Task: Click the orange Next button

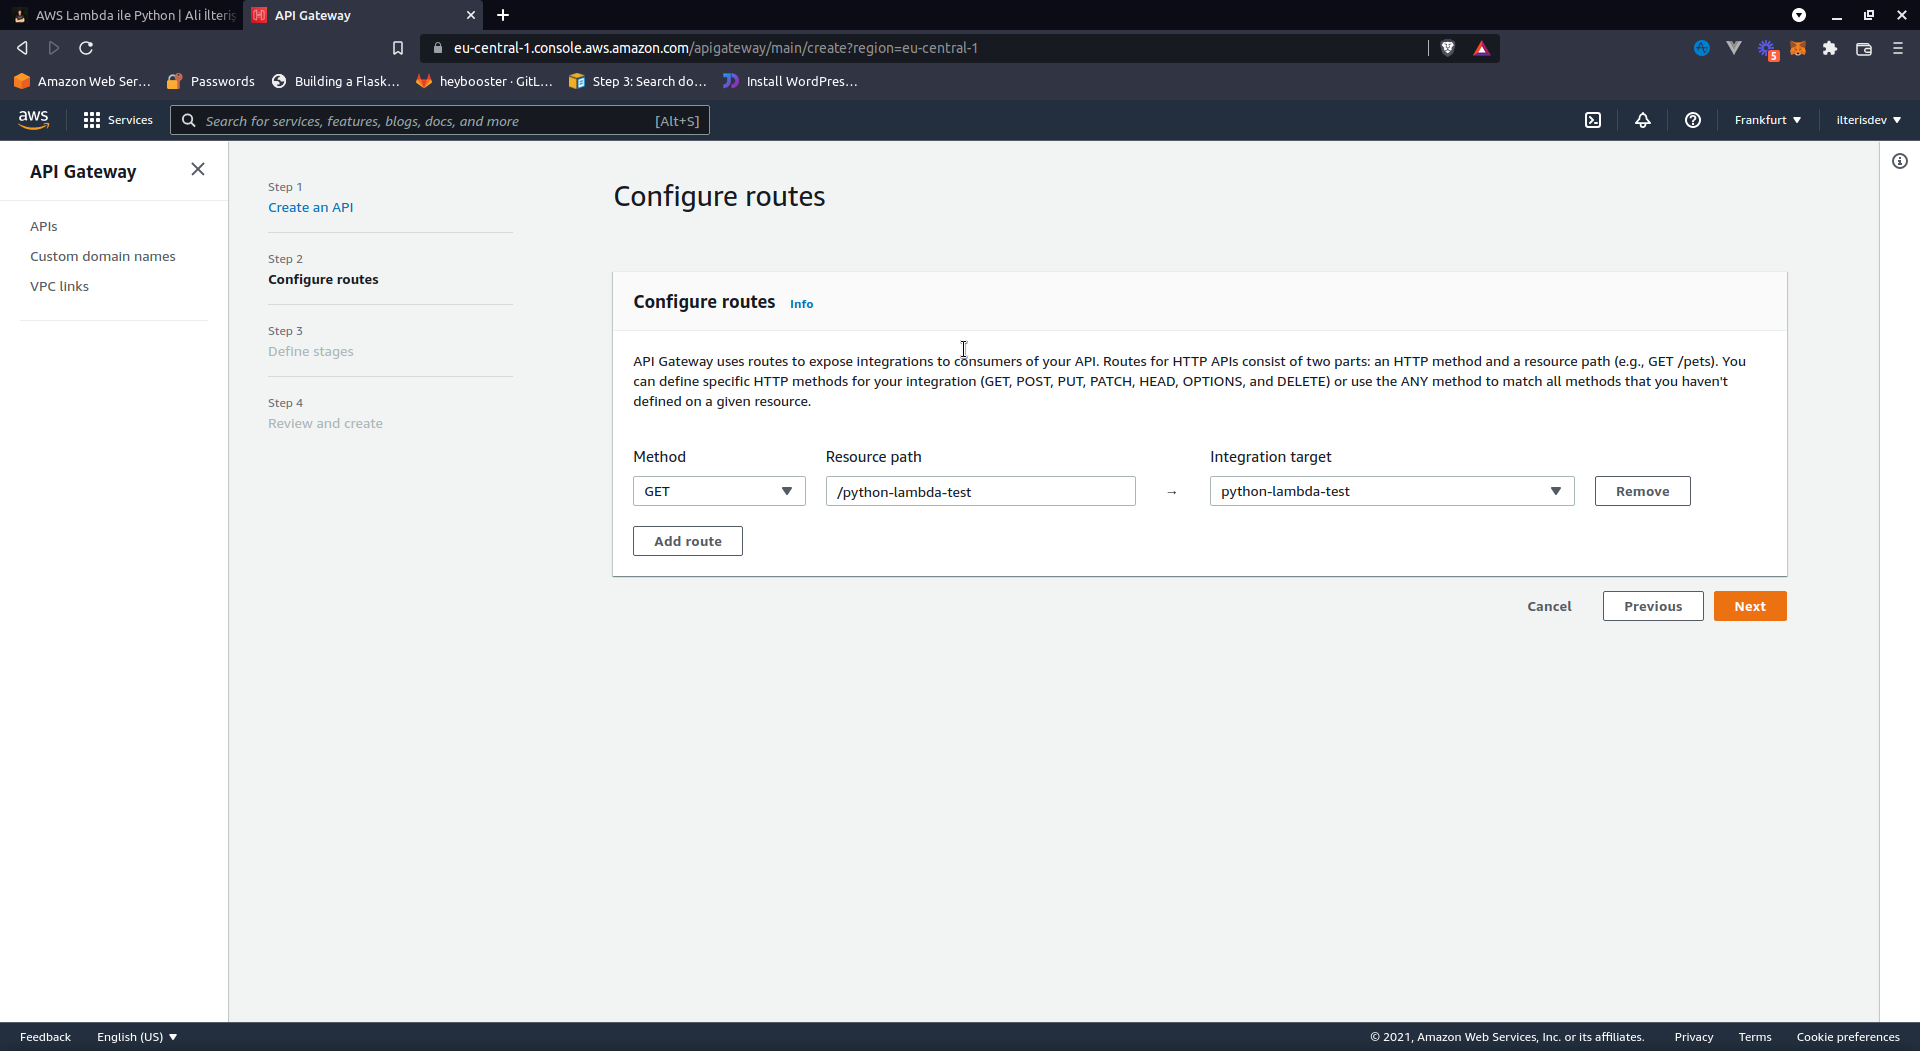Action: pos(1749,606)
